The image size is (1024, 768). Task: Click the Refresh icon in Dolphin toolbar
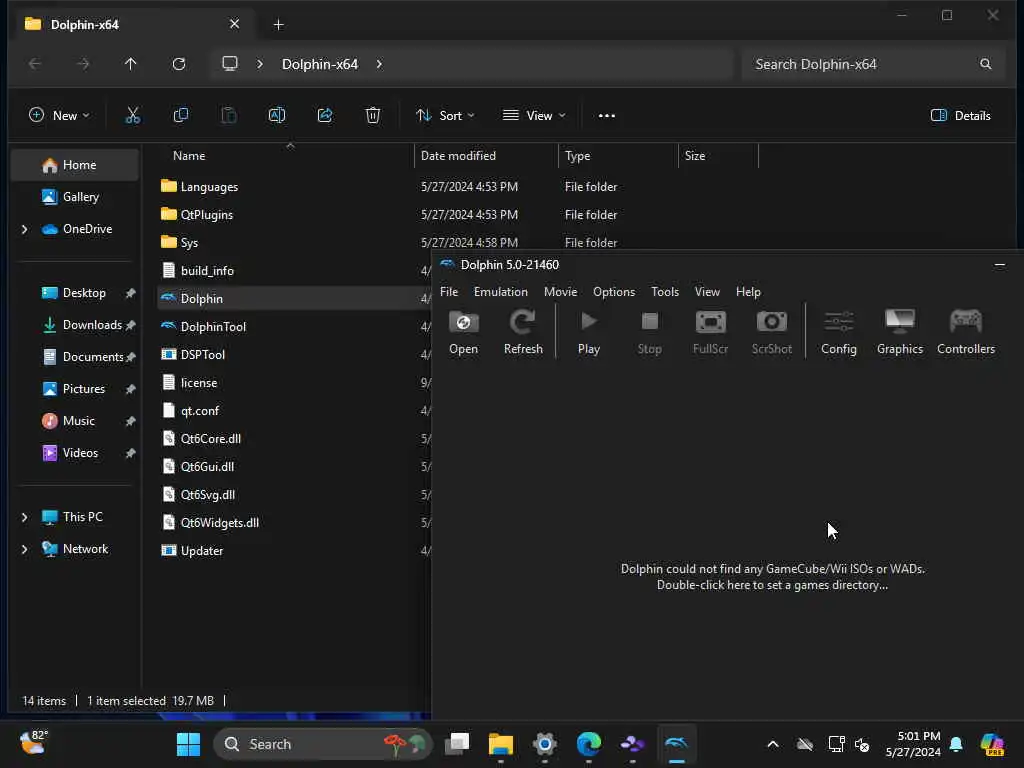tap(523, 332)
